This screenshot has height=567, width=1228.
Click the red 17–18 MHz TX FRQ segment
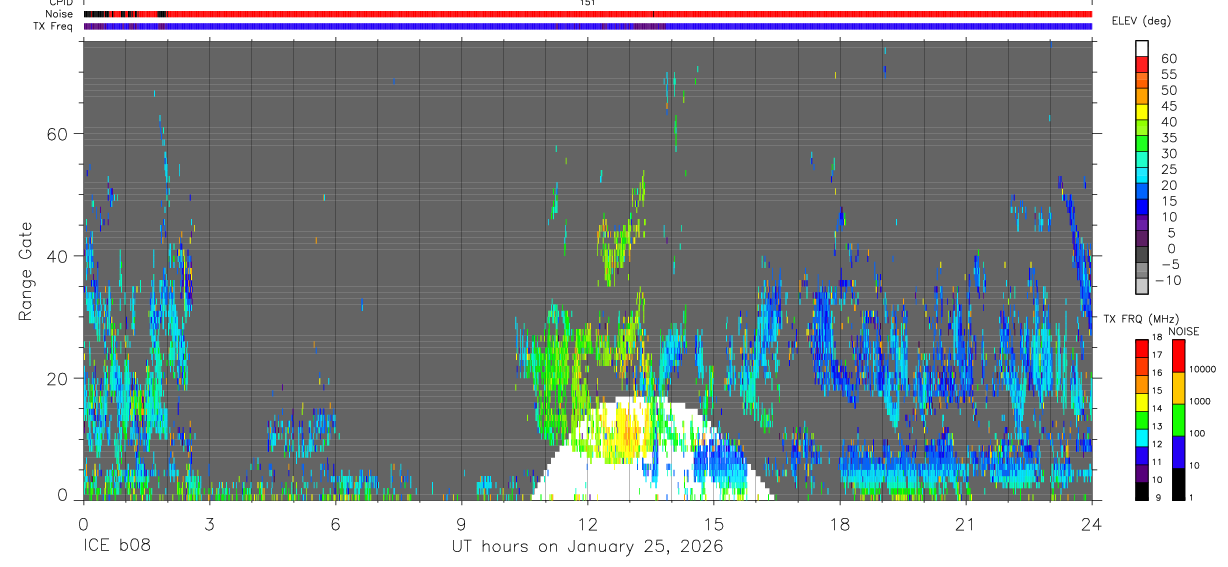pos(1142,348)
